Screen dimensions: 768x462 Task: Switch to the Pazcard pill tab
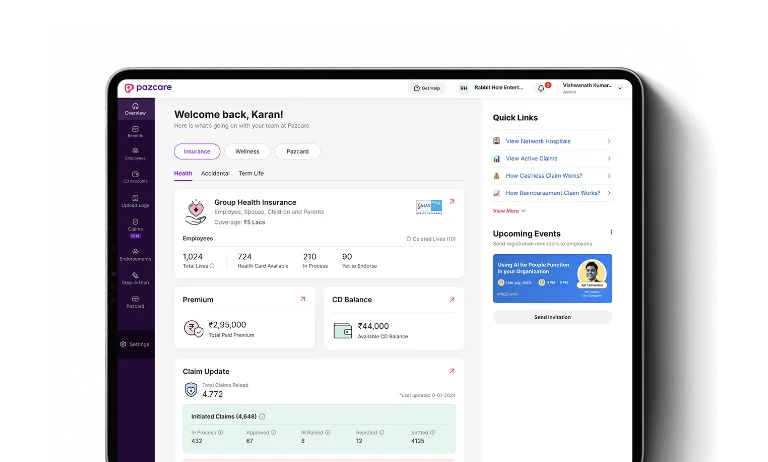297,151
